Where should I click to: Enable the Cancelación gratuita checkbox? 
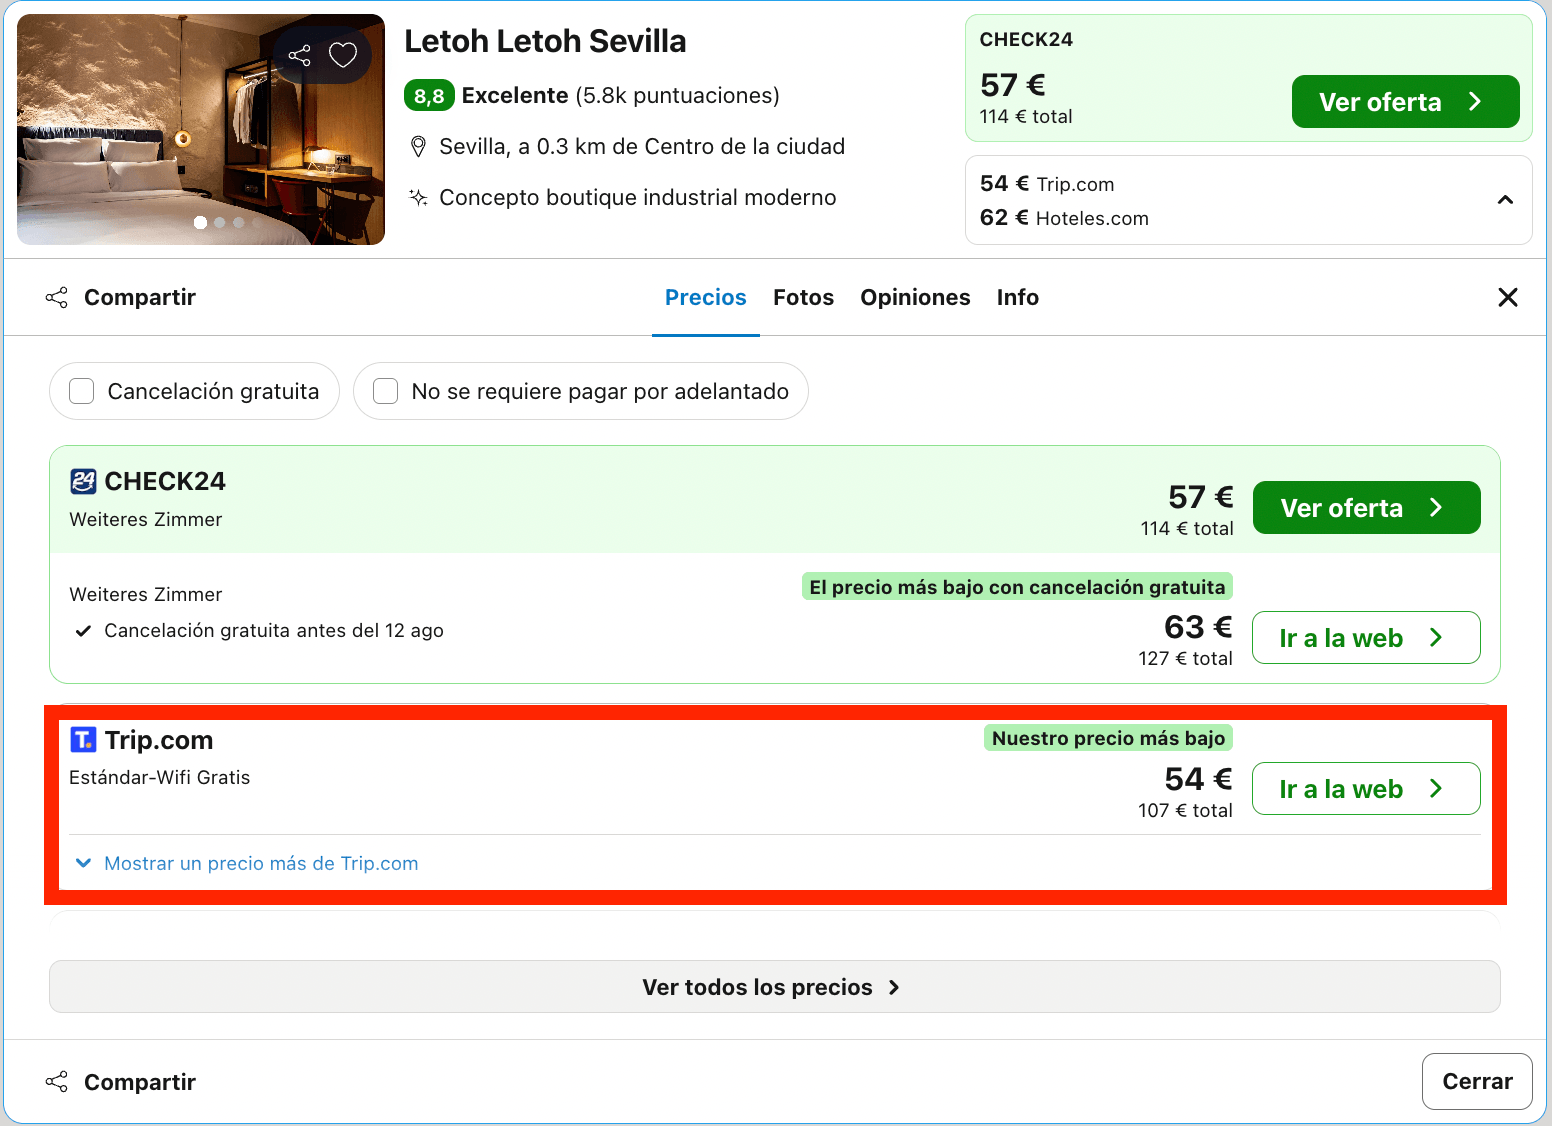click(82, 391)
